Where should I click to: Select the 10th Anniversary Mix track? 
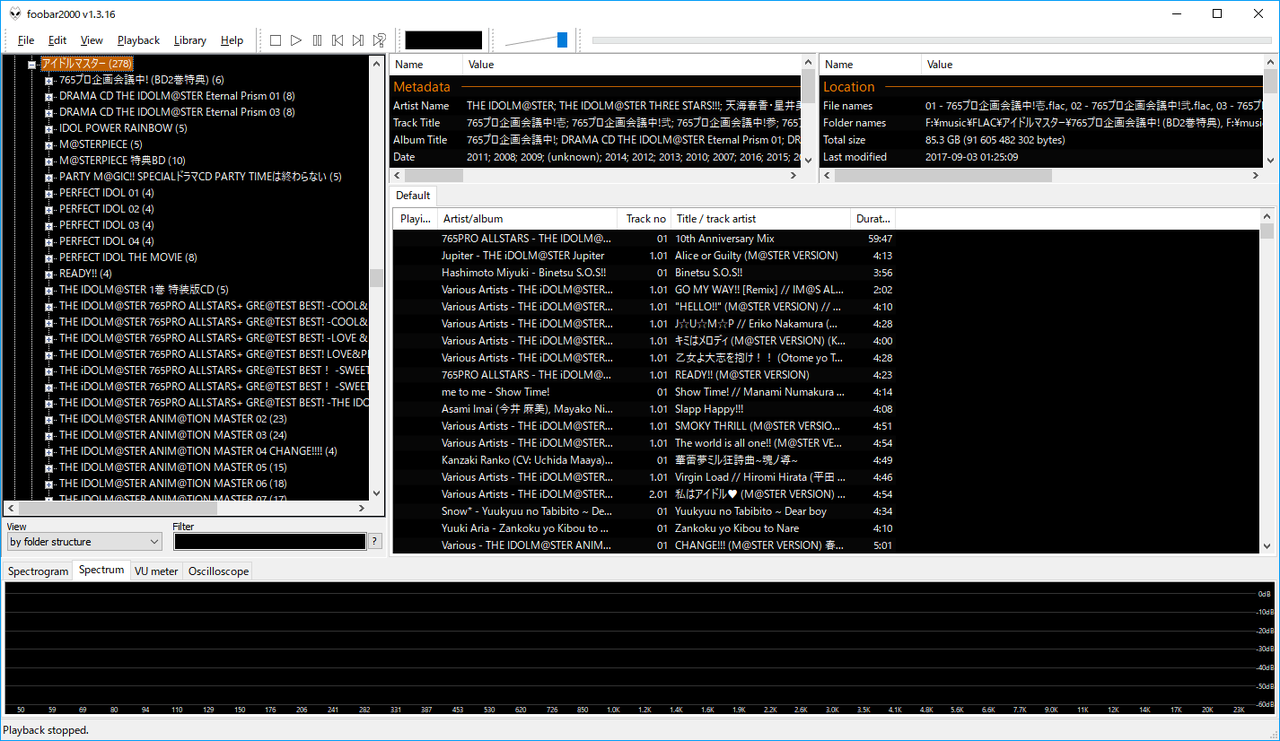point(825,239)
